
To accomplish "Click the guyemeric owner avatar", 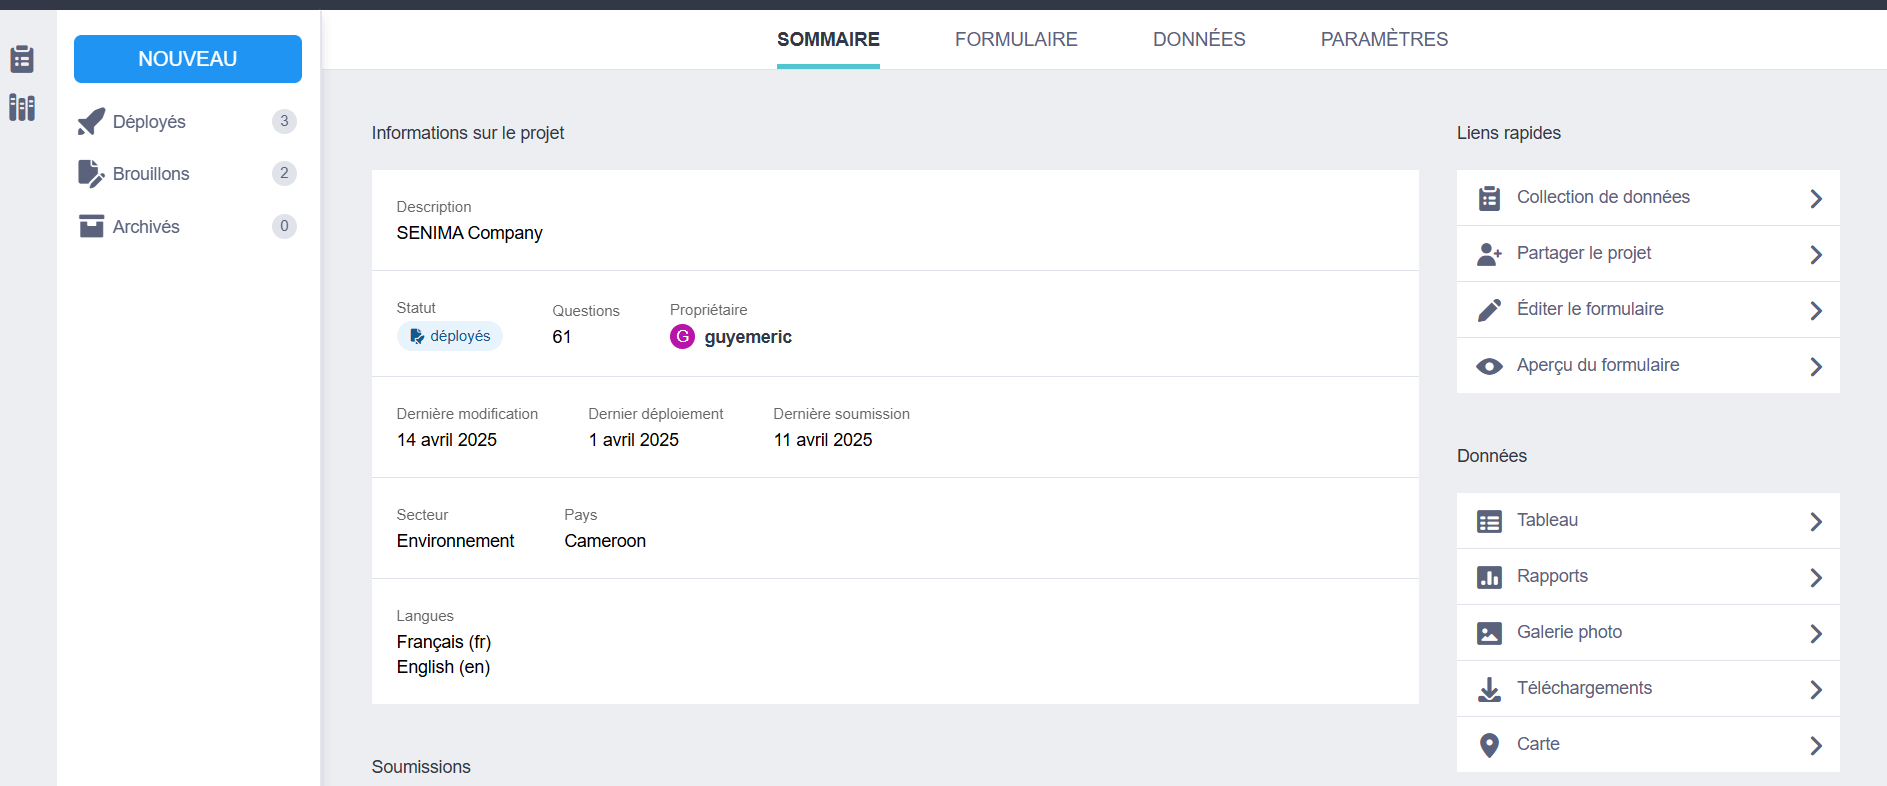I will (682, 337).
